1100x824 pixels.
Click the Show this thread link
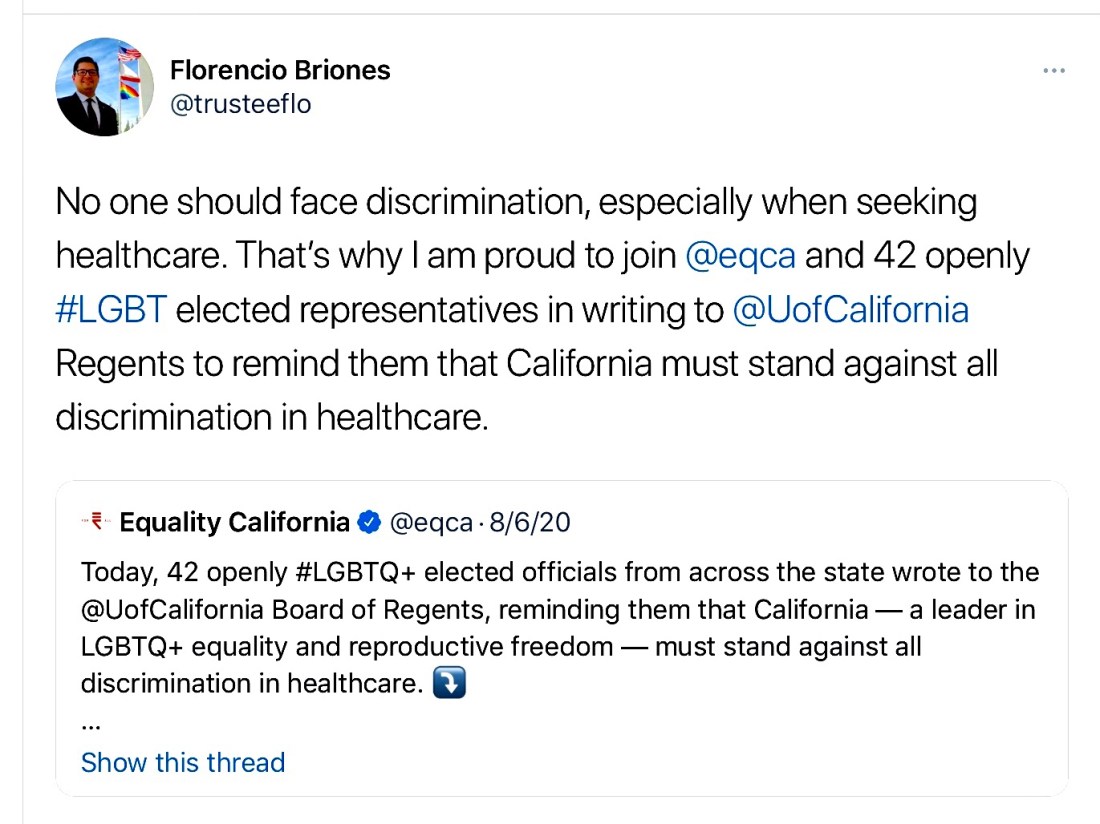183,762
